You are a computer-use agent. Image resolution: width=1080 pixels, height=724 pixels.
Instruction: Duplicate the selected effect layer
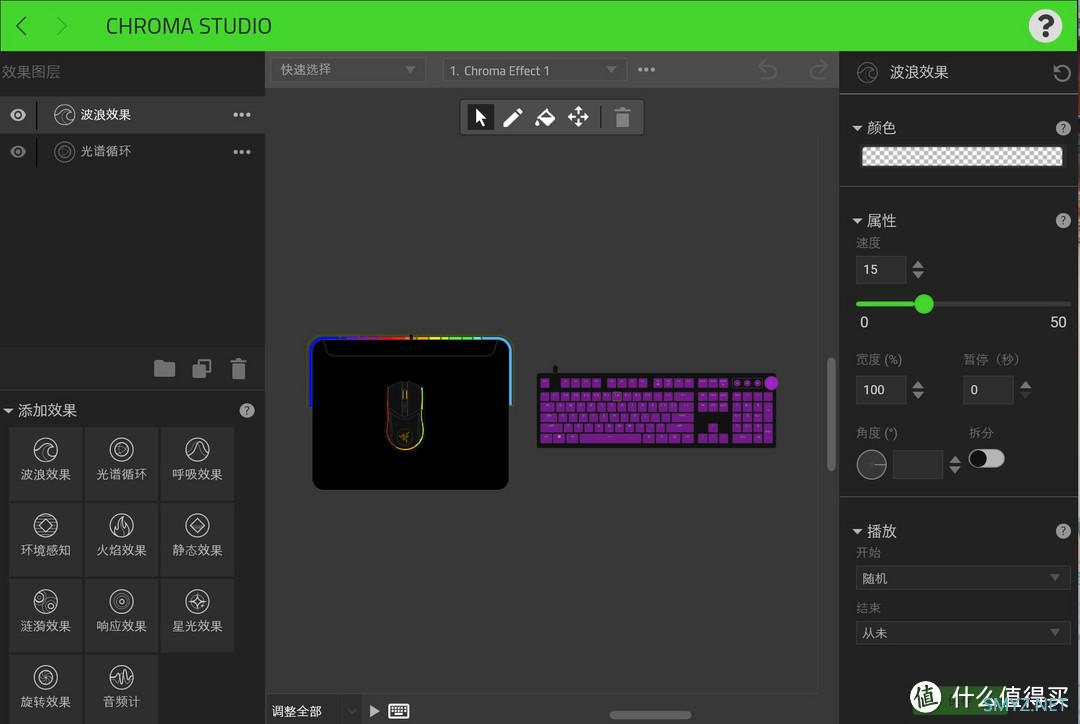pos(202,369)
